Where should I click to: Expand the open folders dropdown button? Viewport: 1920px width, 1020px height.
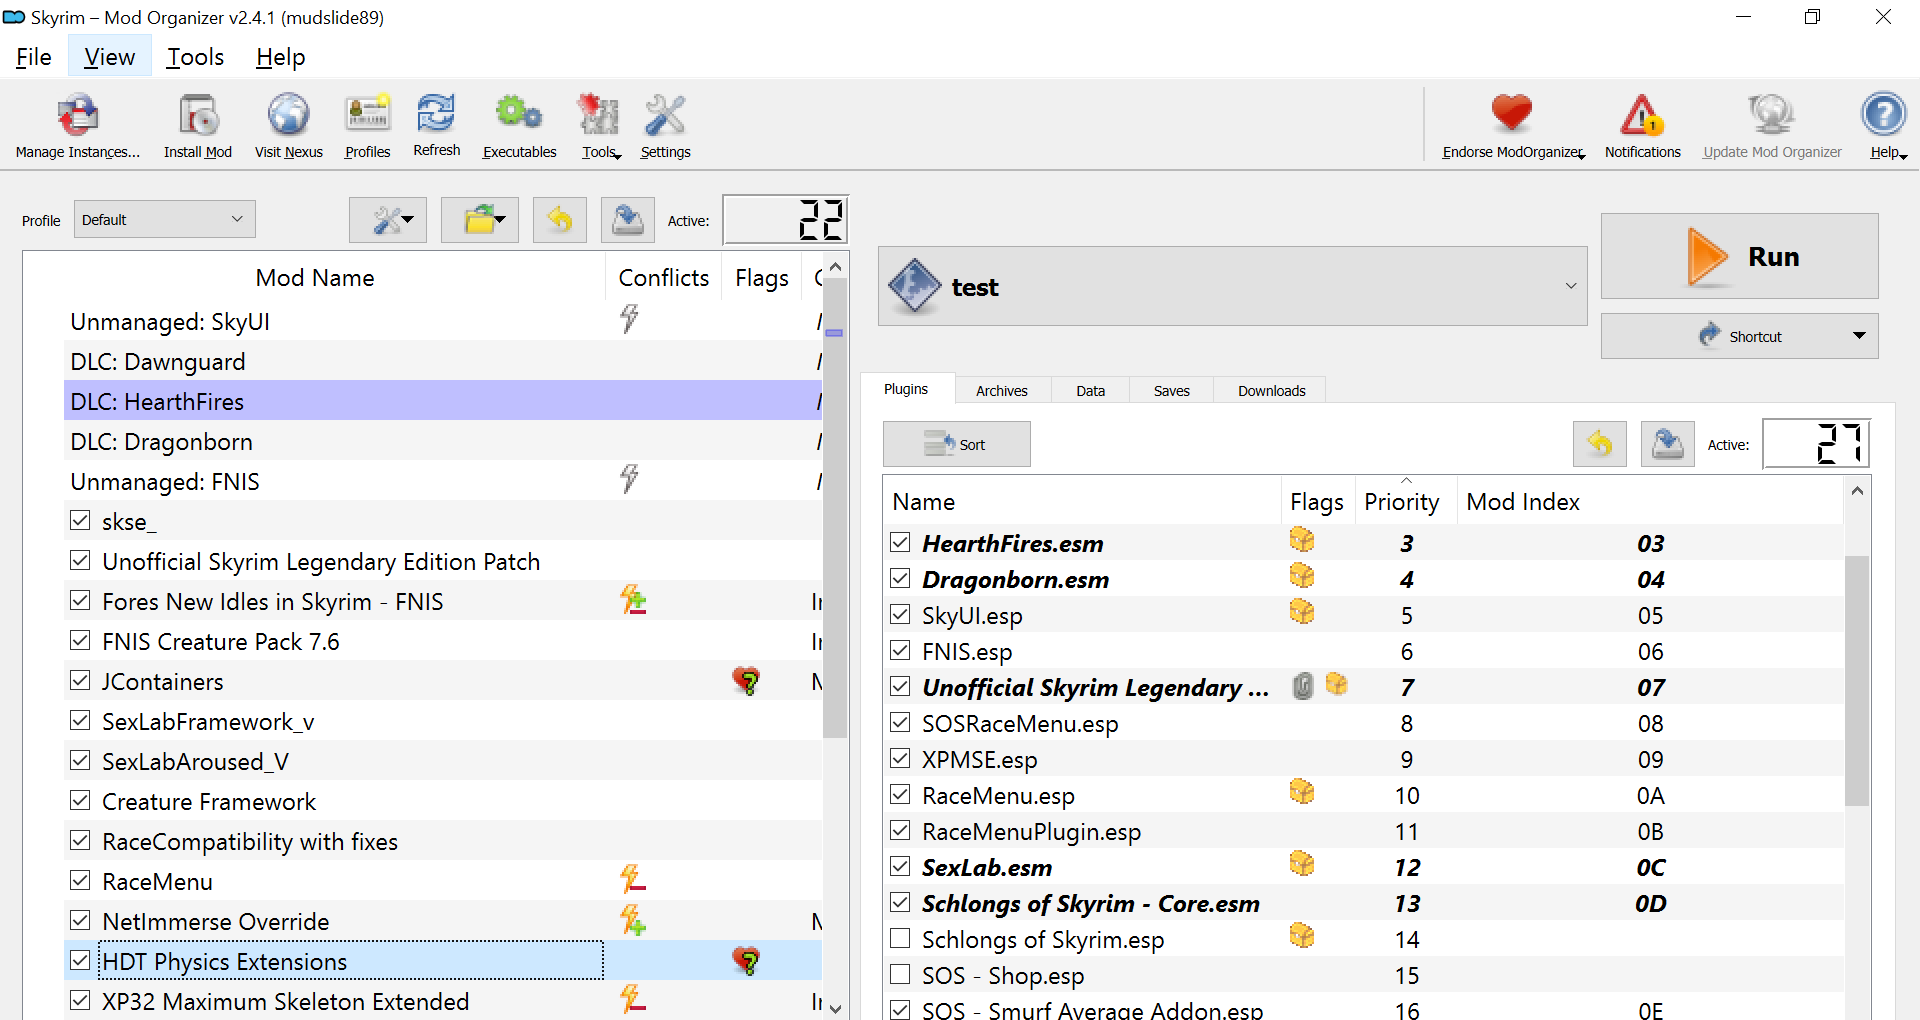[479, 220]
